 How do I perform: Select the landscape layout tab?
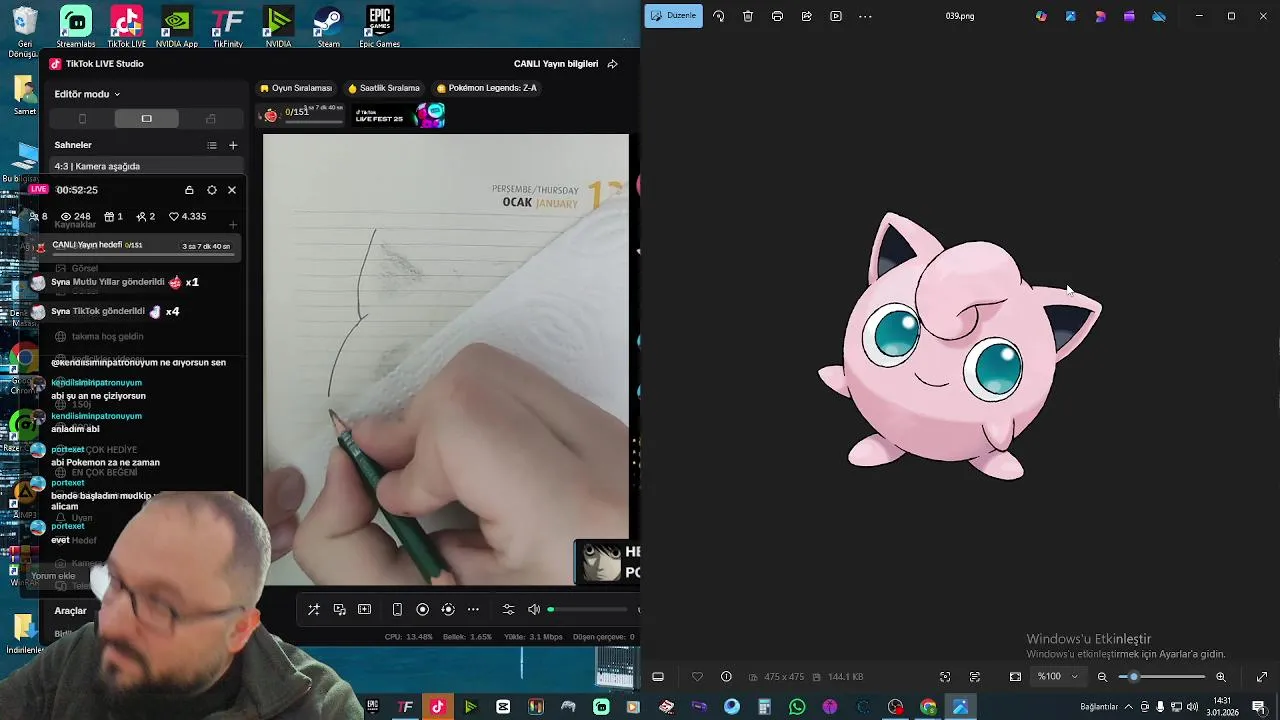pos(146,118)
